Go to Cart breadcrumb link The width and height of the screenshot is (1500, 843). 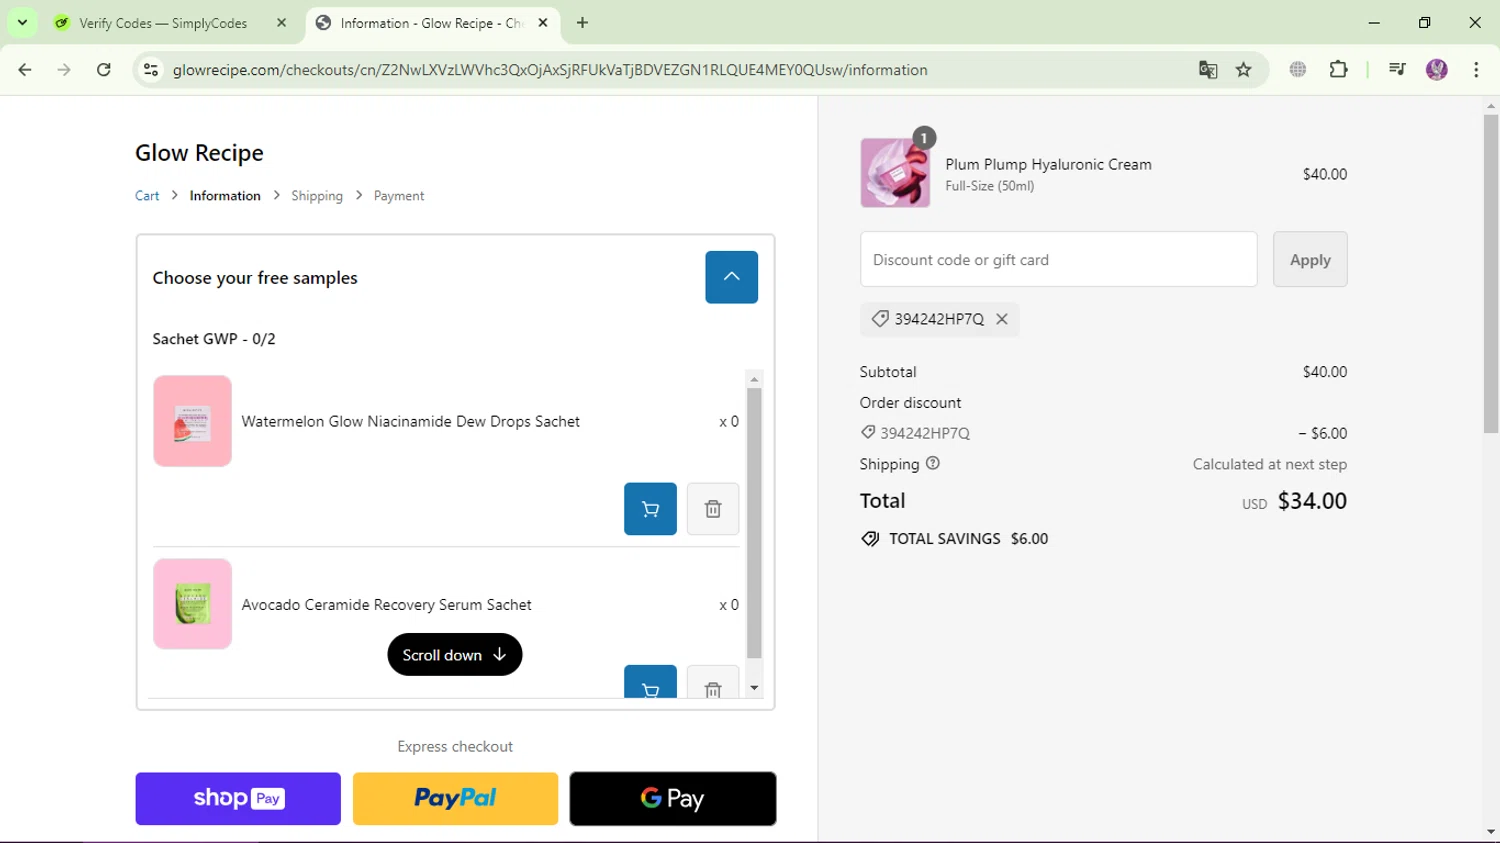click(147, 196)
